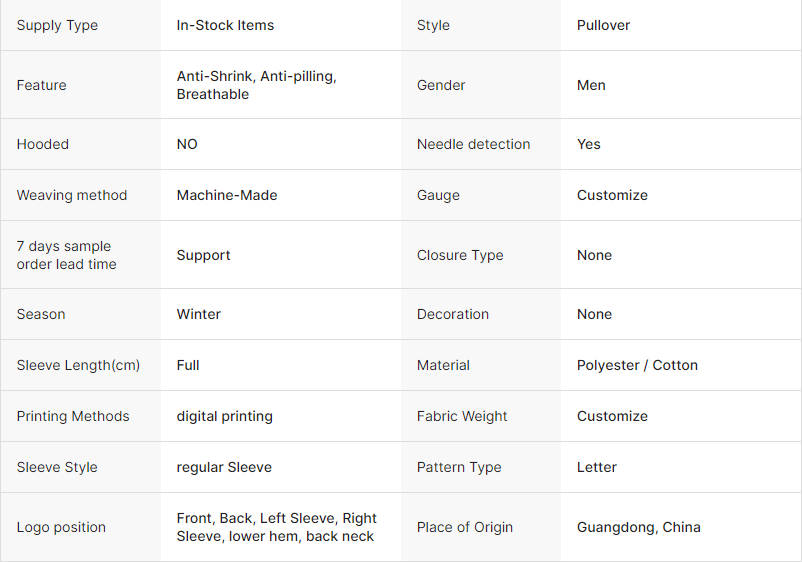Select the Needle detection label
This screenshot has height=562, width=802.
point(473,144)
